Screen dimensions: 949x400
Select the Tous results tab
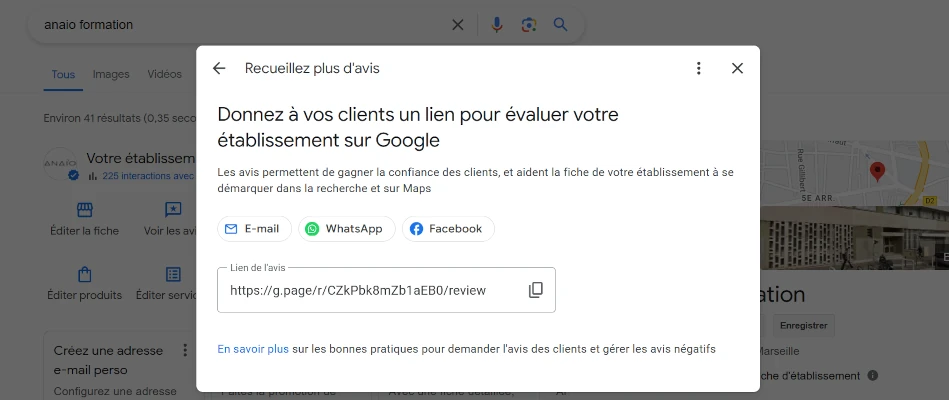63,74
